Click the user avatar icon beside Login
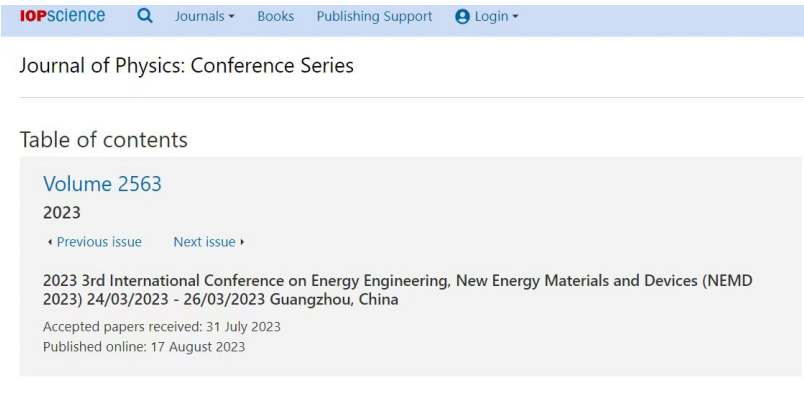Screen dimensions: 804x395 (x=463, y=17)
